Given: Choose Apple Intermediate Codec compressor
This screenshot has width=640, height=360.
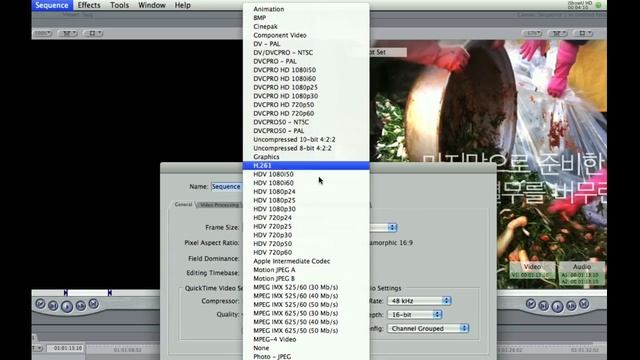Looking at the screenshot, I should [x=306, y=261].
